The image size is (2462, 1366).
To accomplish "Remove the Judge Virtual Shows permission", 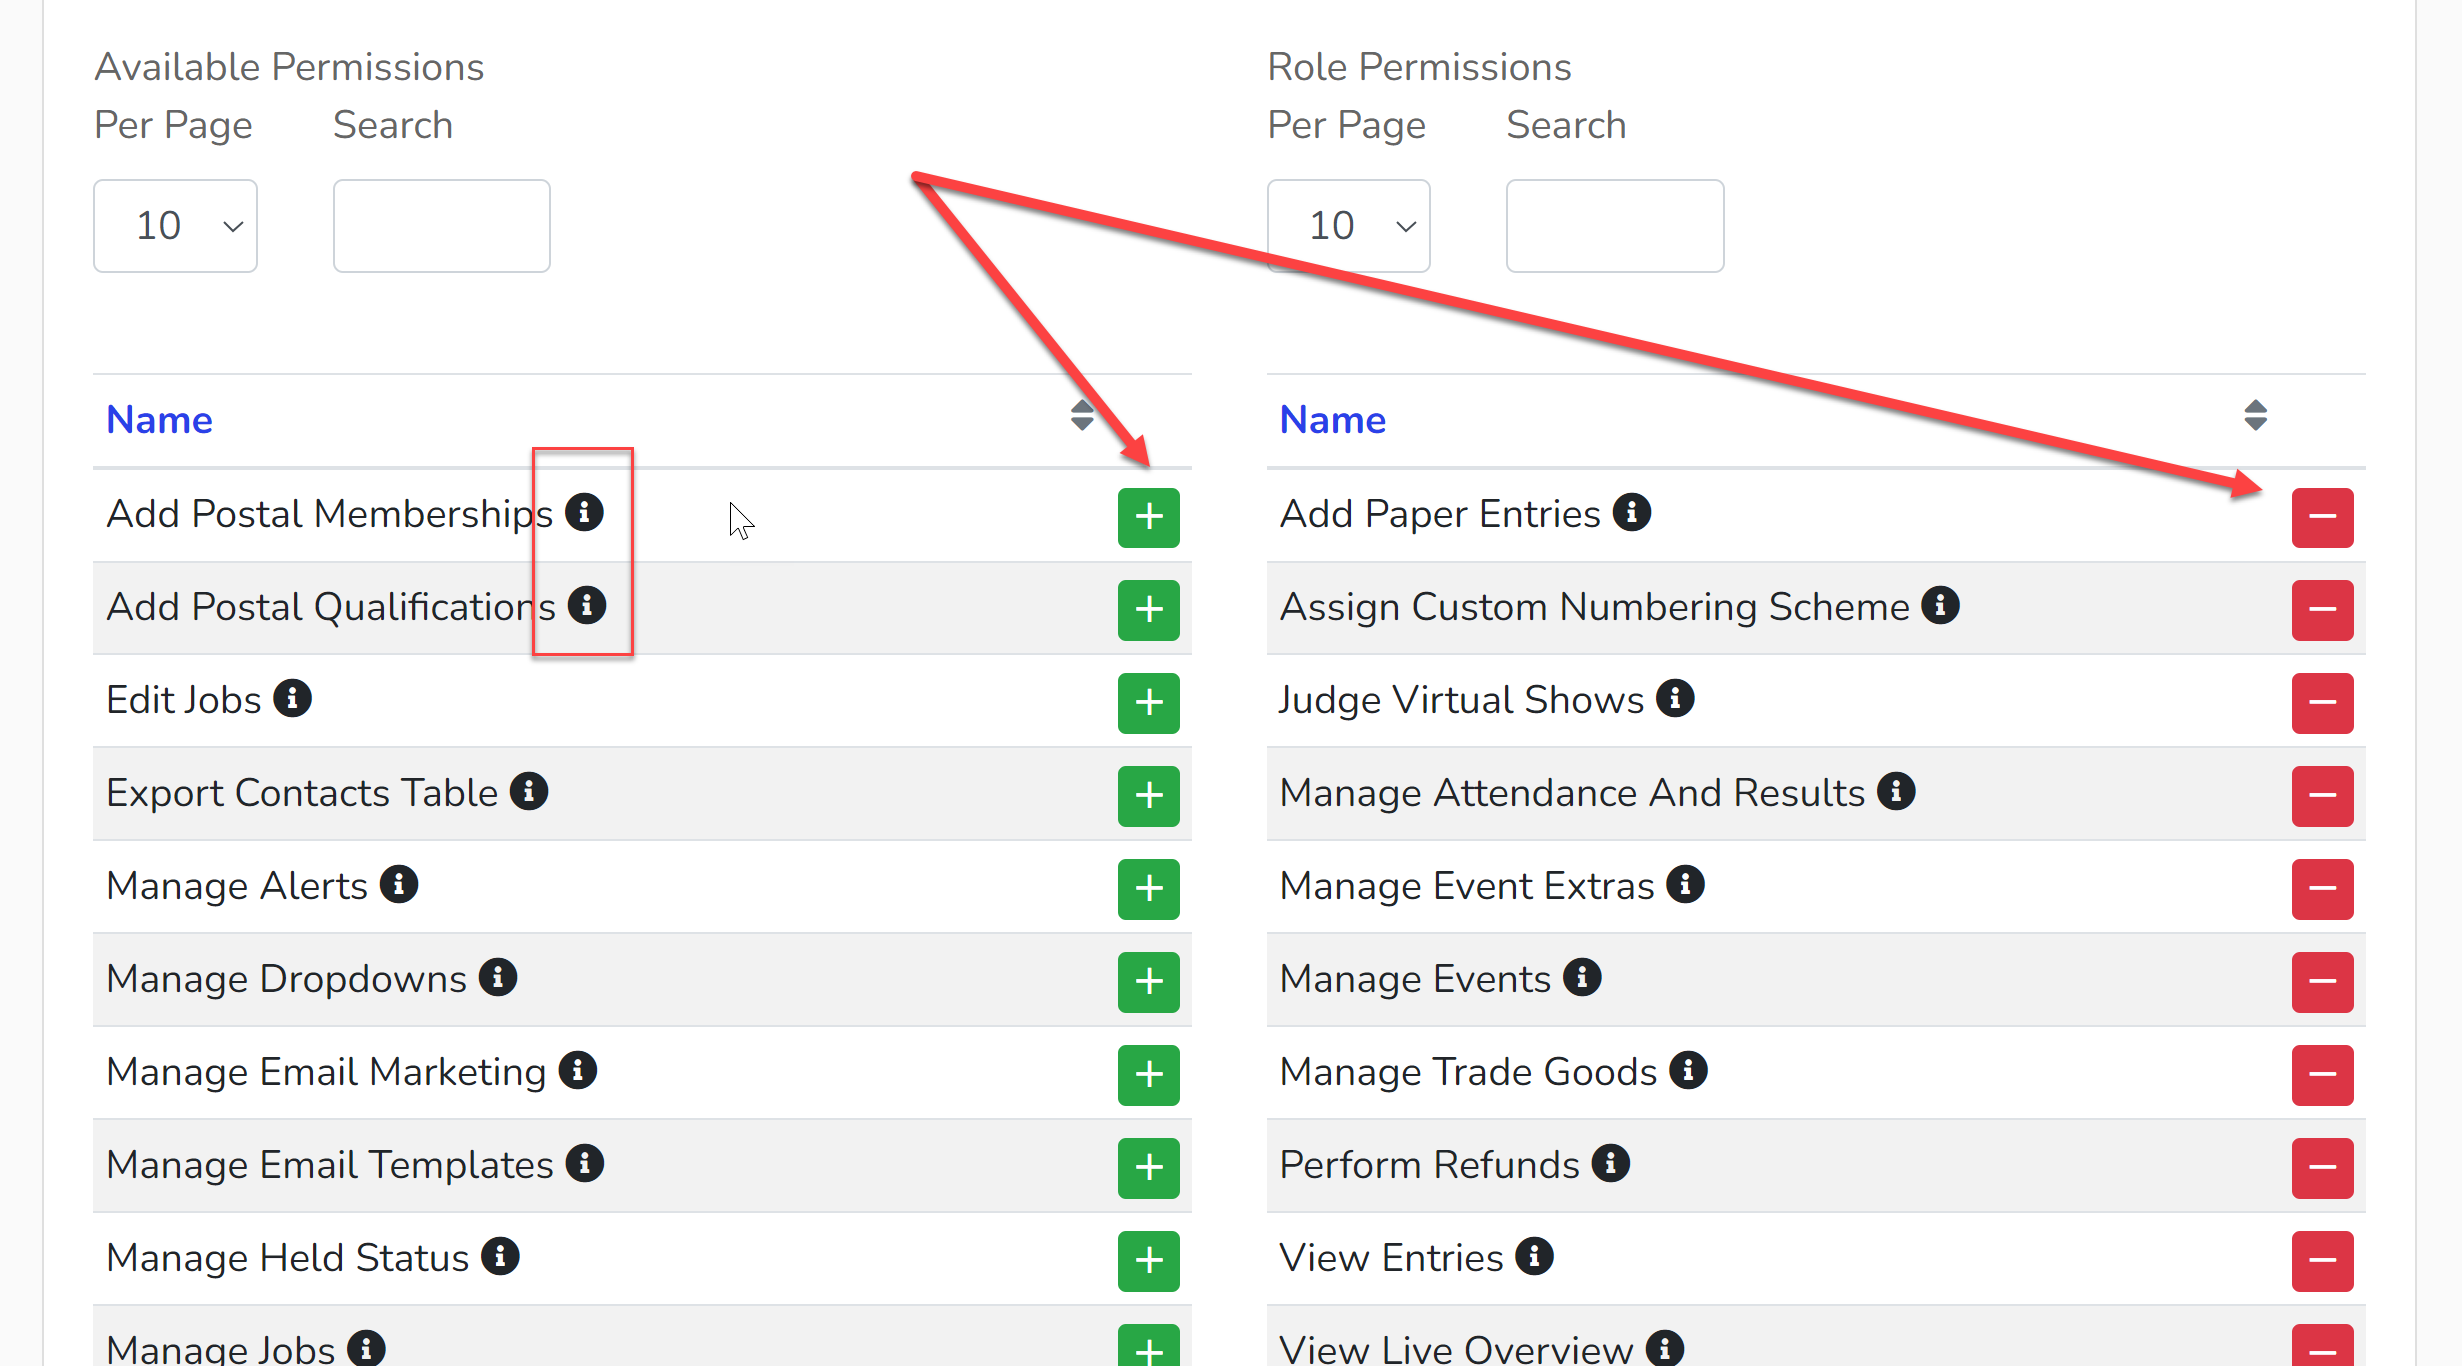I will click(2322, 703).
